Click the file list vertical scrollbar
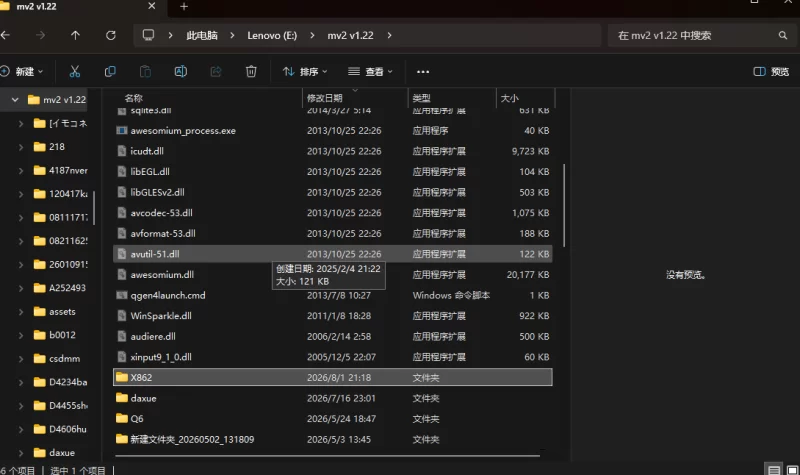The image size is (800, 475). (x=564, y=205)
